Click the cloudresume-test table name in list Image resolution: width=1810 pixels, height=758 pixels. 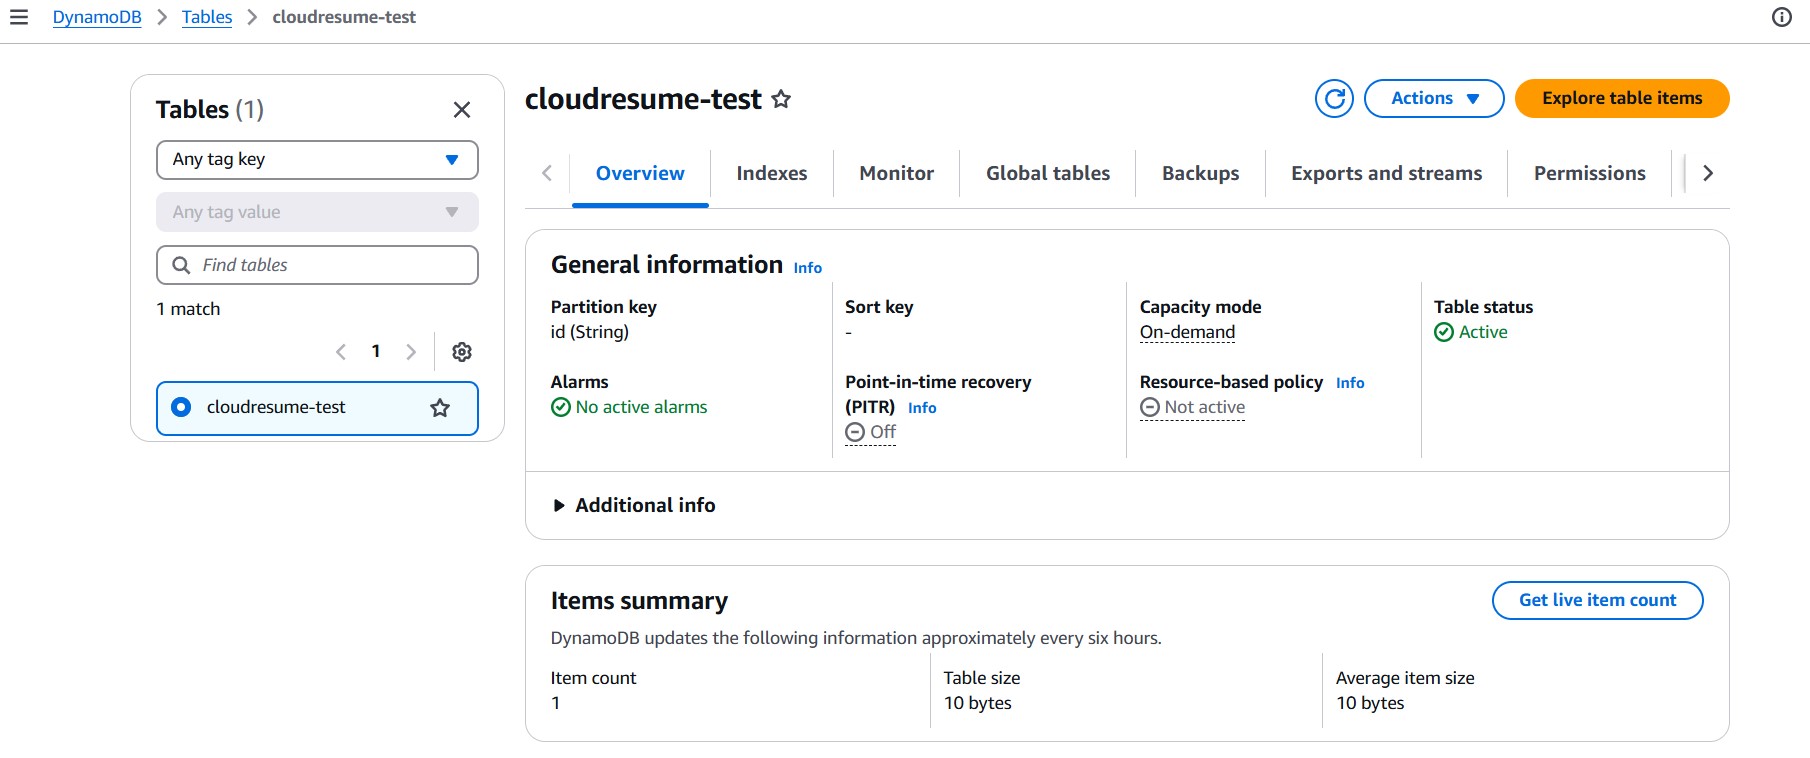coord(276,407)
